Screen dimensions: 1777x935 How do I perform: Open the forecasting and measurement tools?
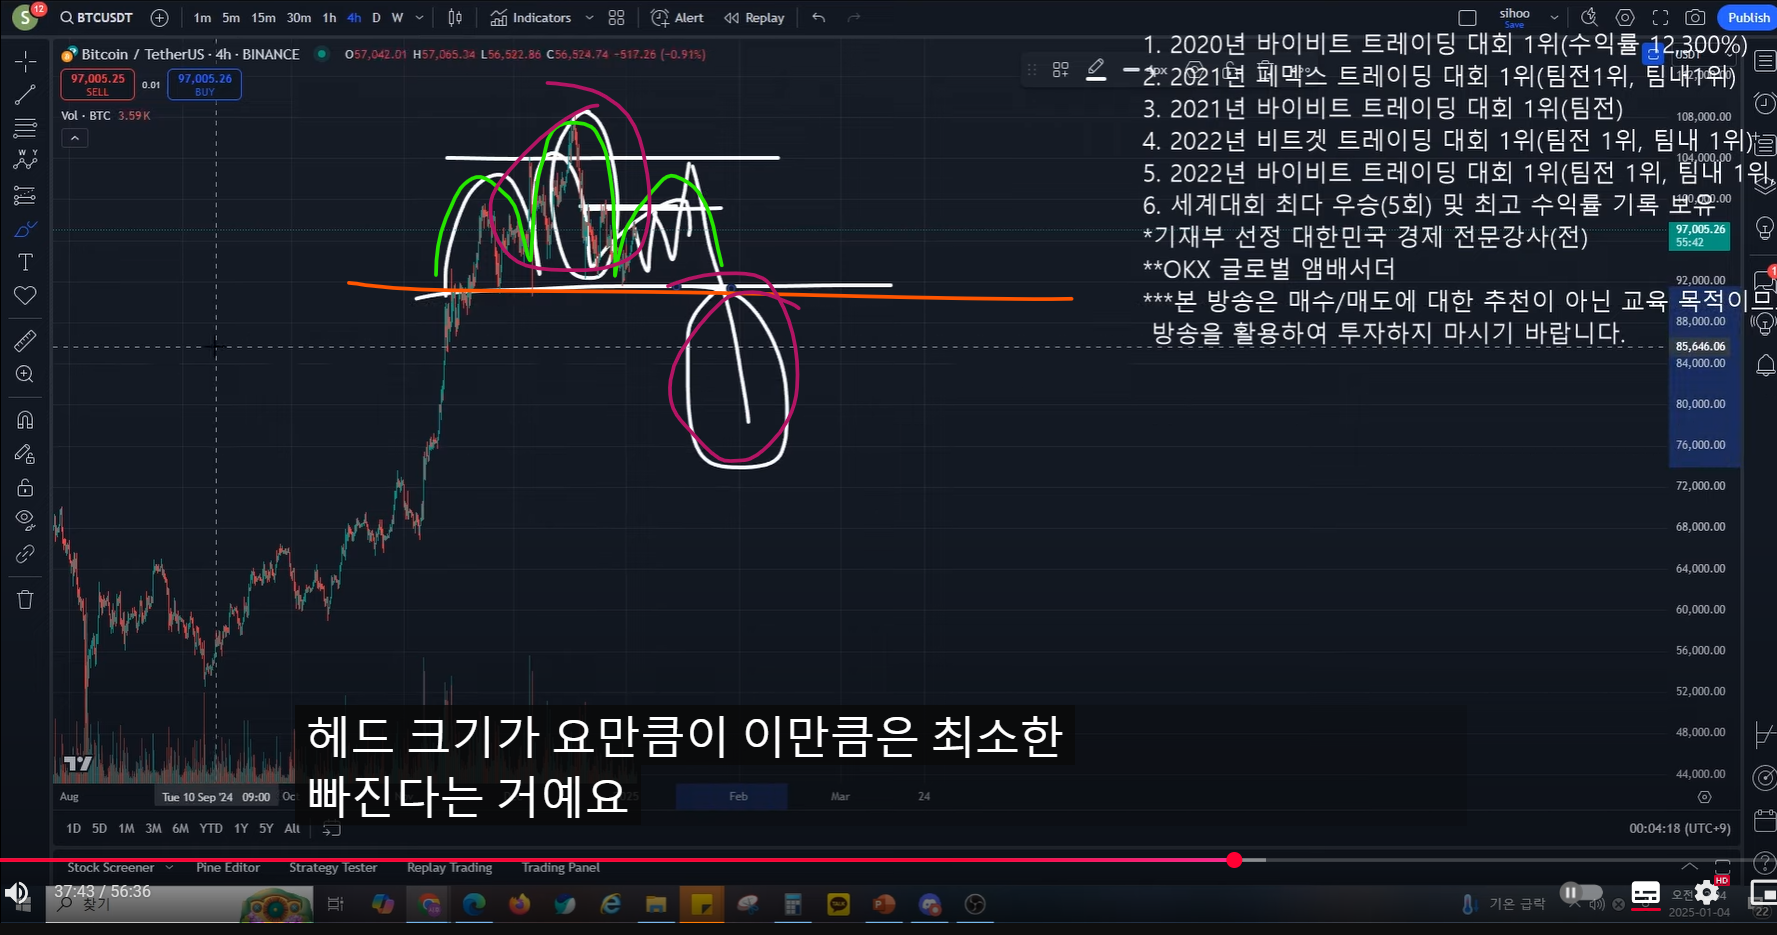25,195
